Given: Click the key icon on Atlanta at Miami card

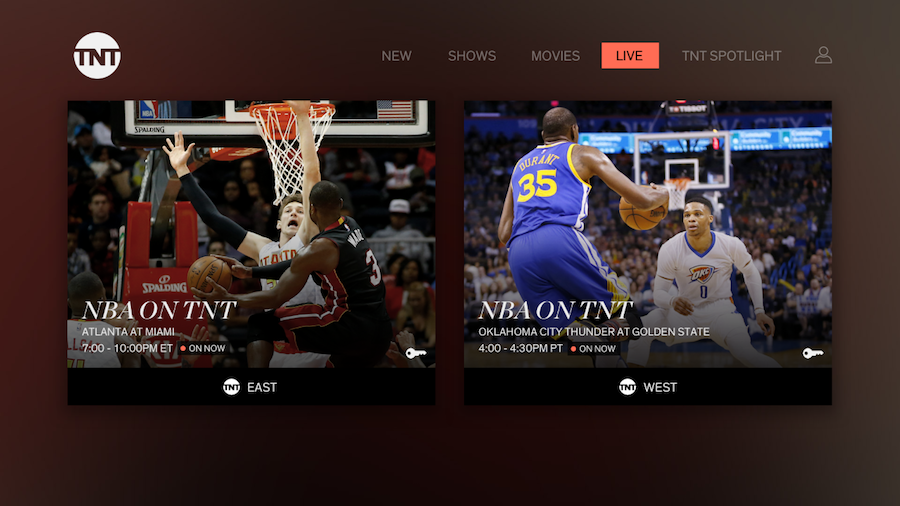Looking at the screenshot, I should click(x=416, y=353).
